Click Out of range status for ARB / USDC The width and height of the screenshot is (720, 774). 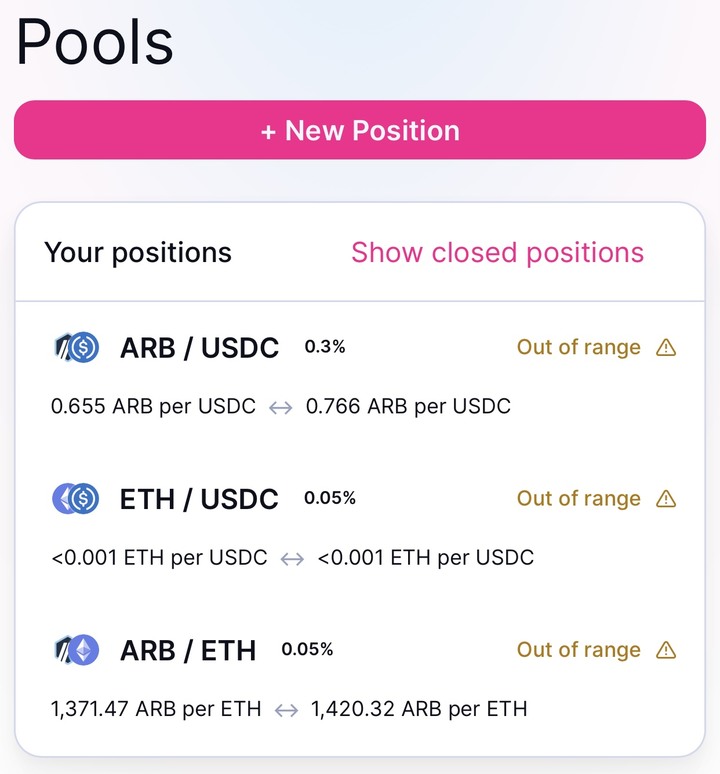pos(578,348)
